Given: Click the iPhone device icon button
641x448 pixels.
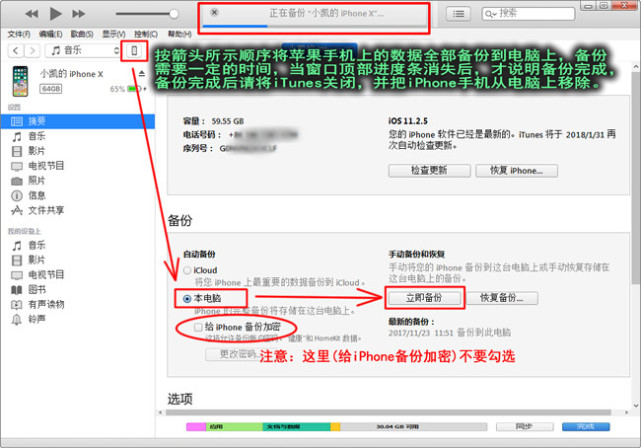Looking at the screenshot, I should (x=134, y=51).
